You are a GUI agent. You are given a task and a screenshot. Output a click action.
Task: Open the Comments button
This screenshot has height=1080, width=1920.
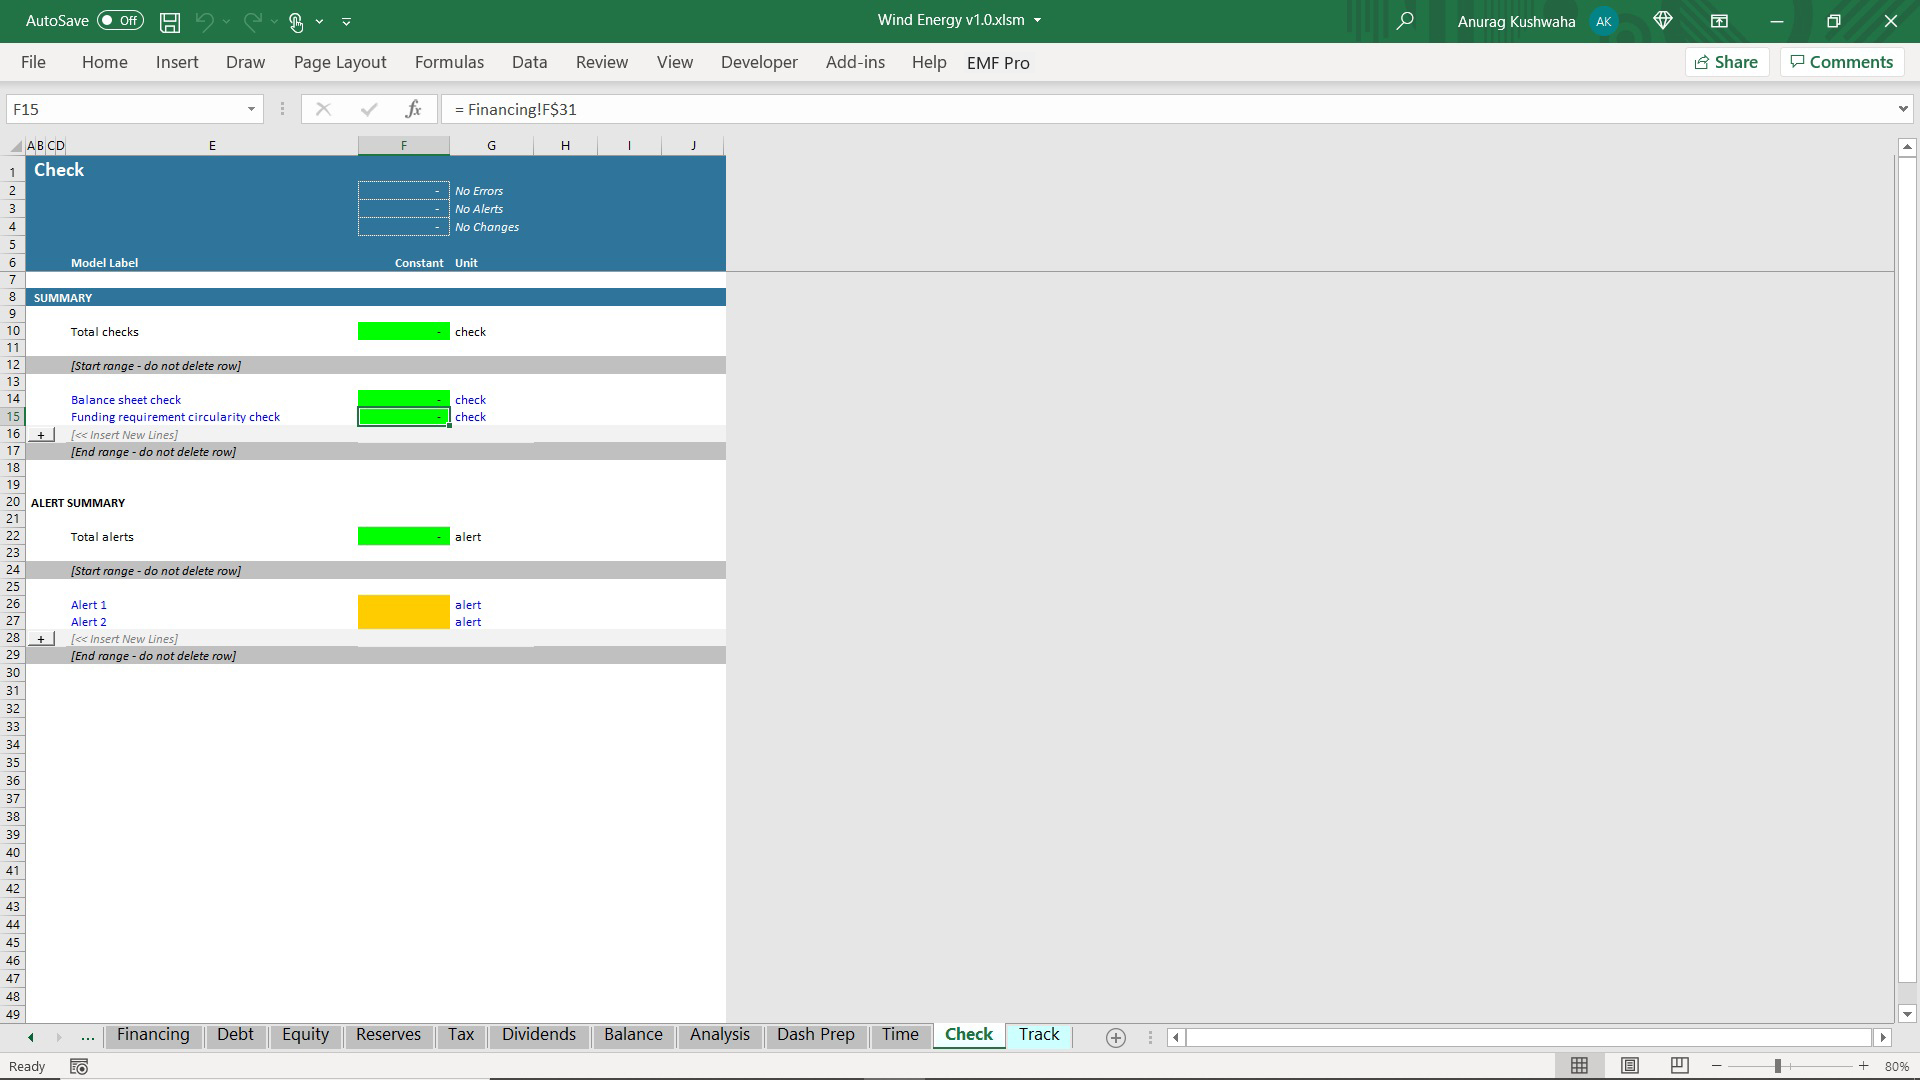click(x=1841, y=62)
